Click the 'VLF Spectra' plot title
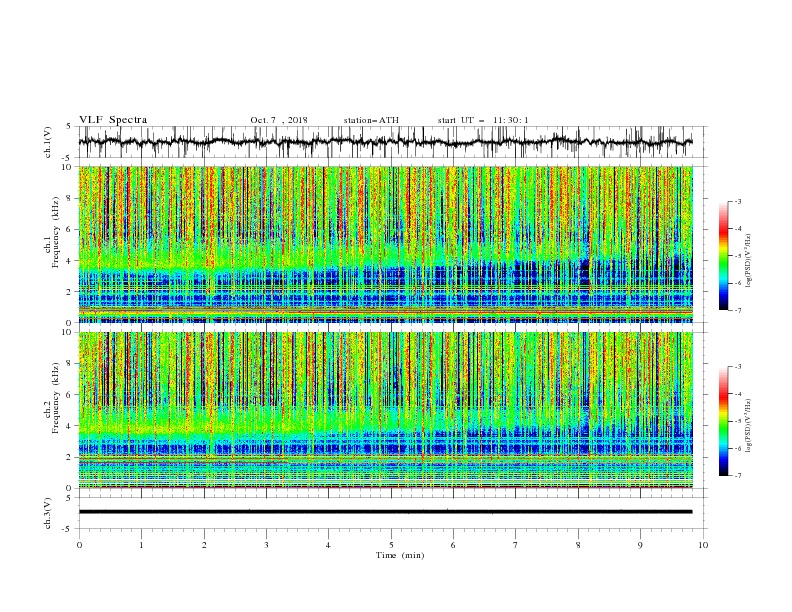Viewport: 792px width, 612px height. (113, 120)
